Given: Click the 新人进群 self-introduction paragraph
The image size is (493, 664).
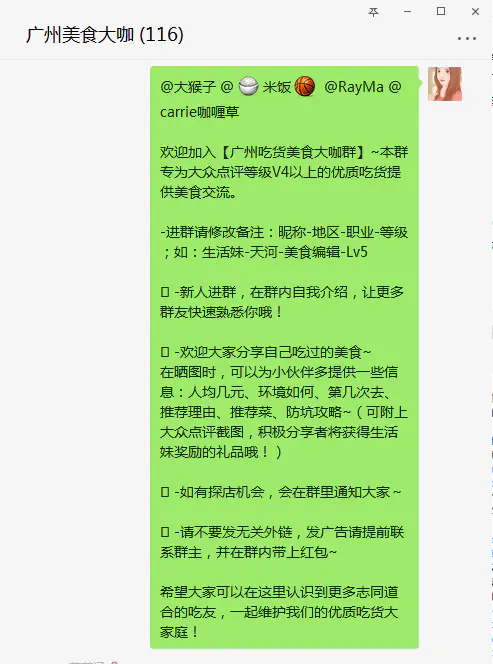Looking at the screenshot, I should coord(283,302).
